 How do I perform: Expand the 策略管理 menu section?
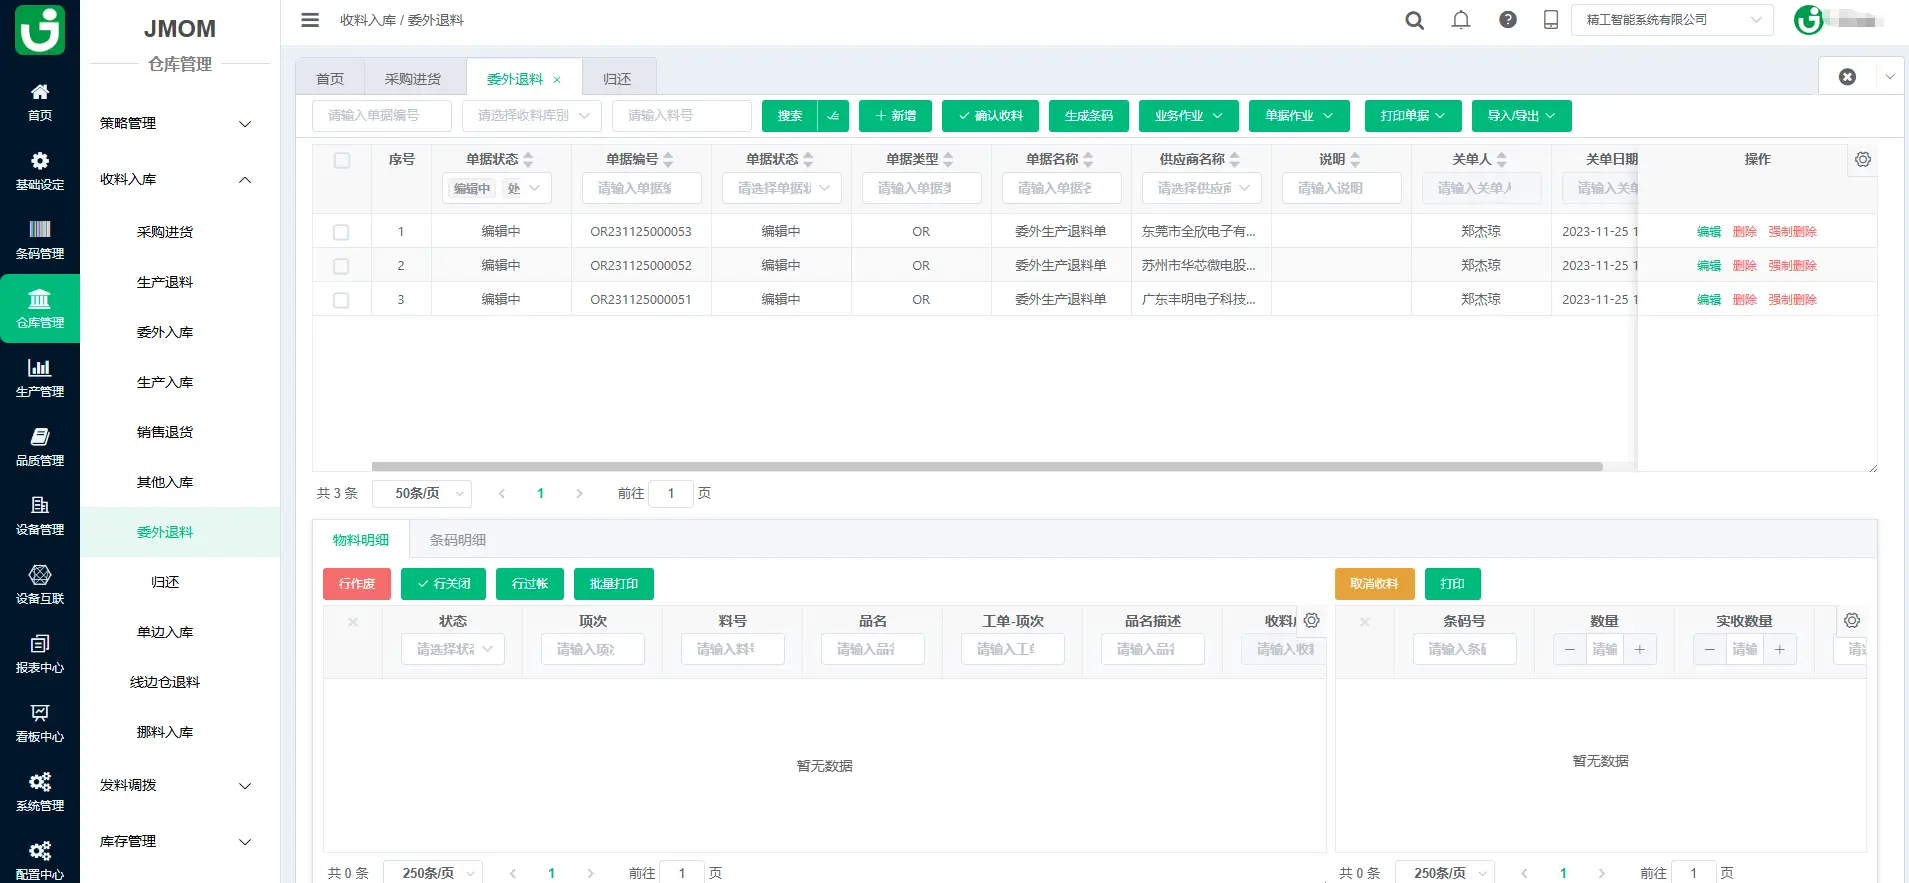point(175,124)
